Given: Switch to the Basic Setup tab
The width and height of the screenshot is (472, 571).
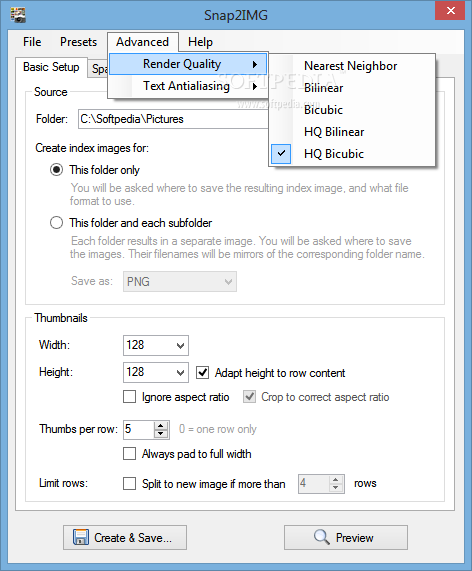Looking at the screenshot, I should pos(51,67).
